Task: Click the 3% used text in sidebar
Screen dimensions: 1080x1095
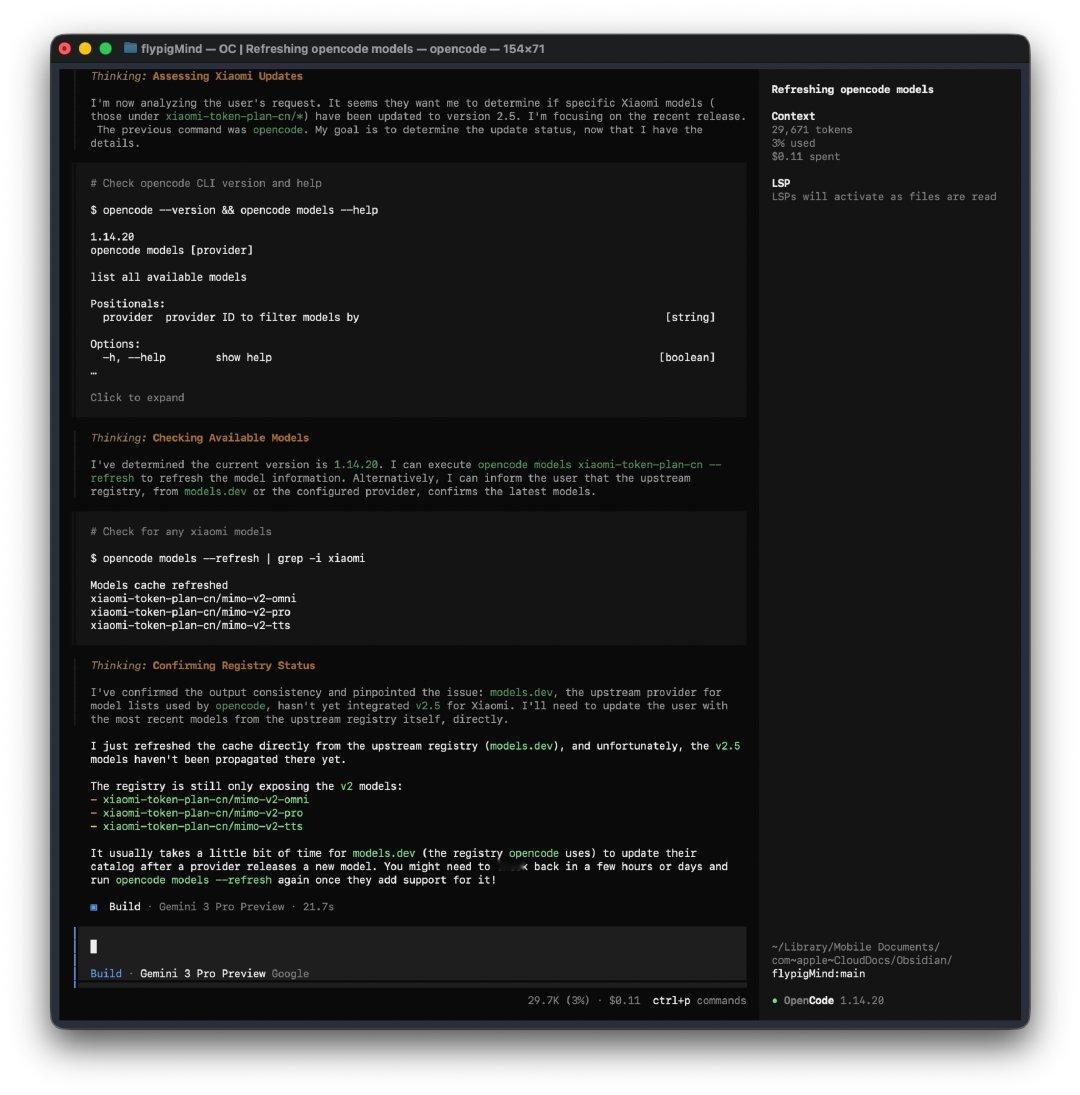Action: (x=793, y=143)
